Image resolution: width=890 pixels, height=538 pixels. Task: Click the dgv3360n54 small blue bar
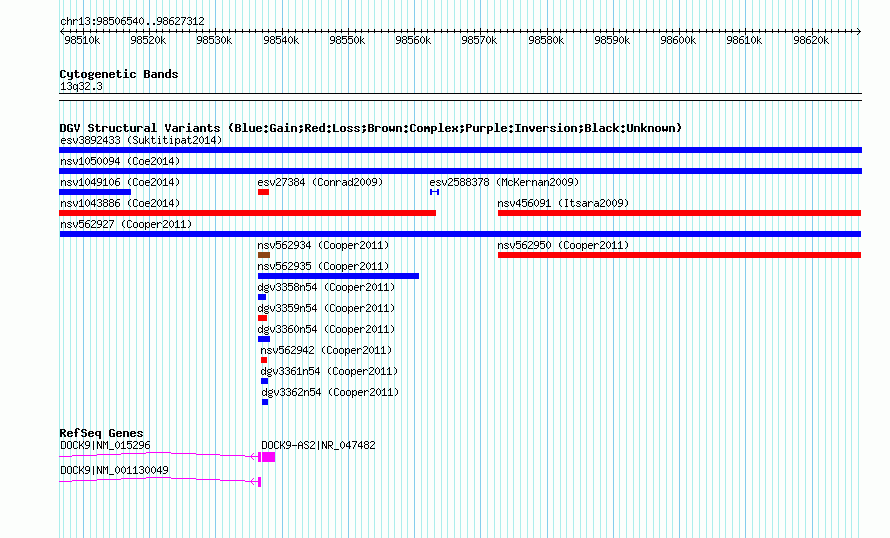coord(264,339)
